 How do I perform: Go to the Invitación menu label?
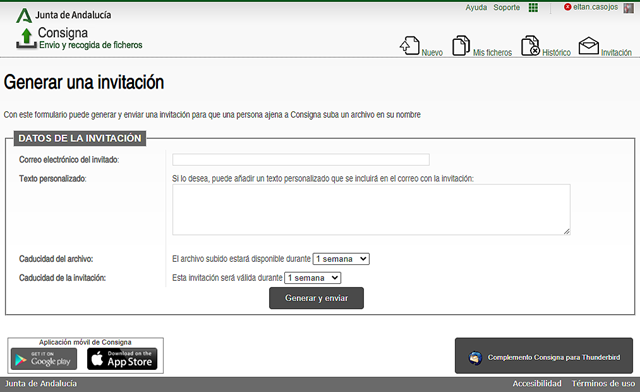coord(616,53)
